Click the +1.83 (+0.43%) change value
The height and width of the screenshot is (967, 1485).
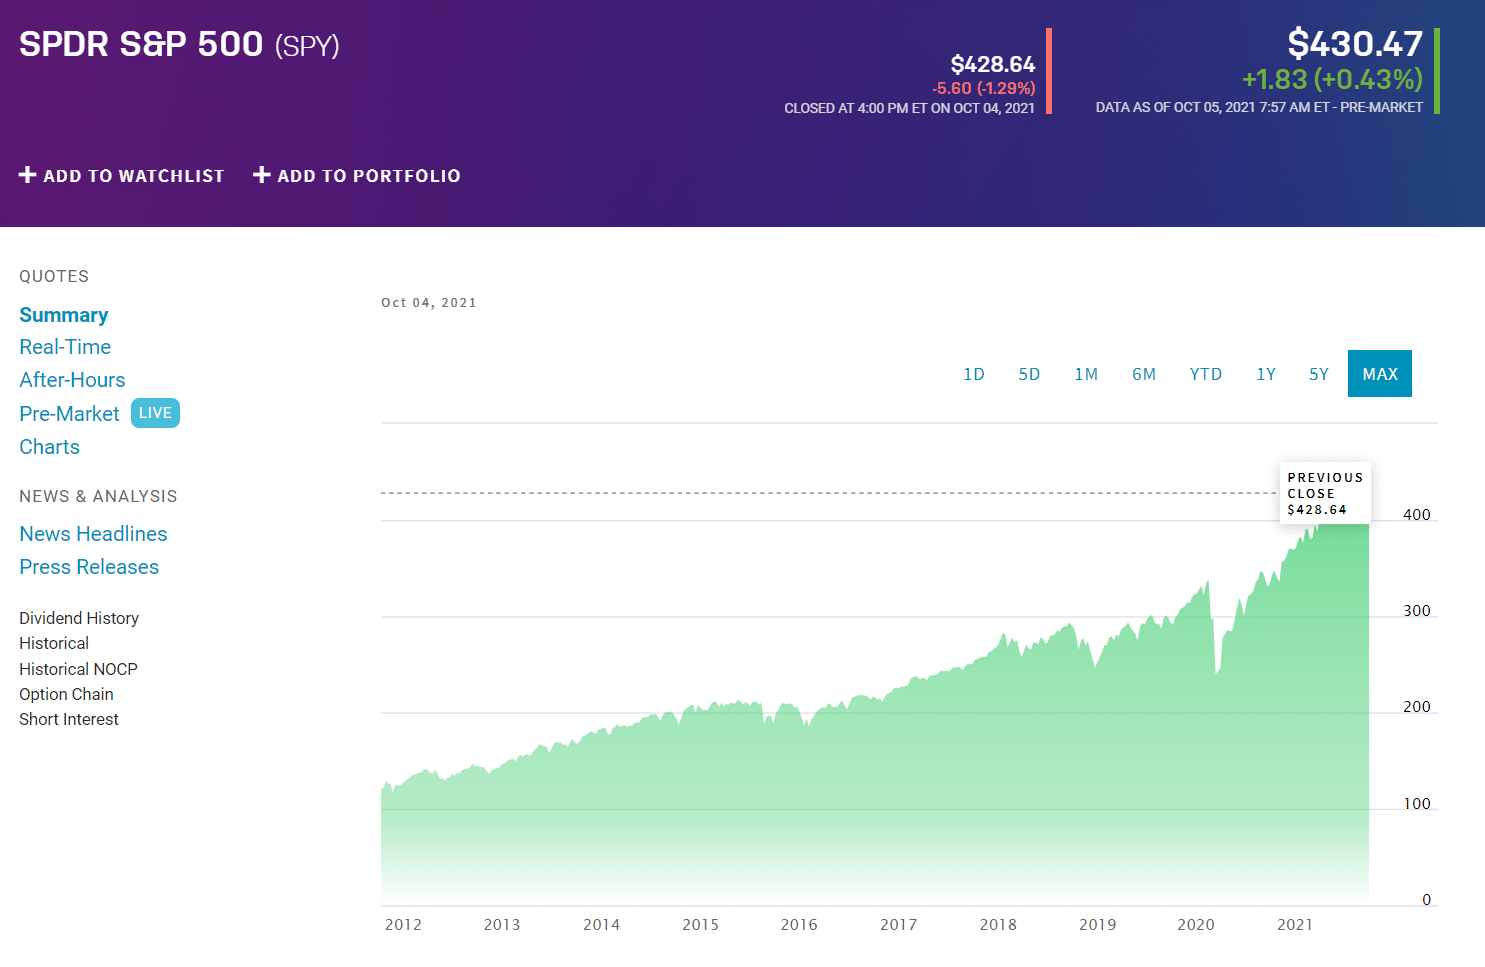(x=1332, y=79)
